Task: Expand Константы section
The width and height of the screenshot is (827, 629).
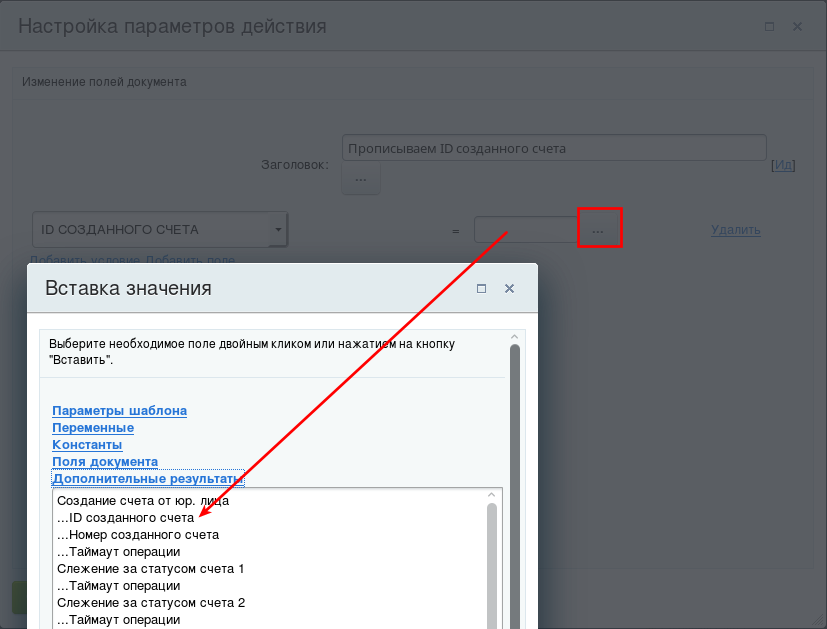Action: (87, 444)
